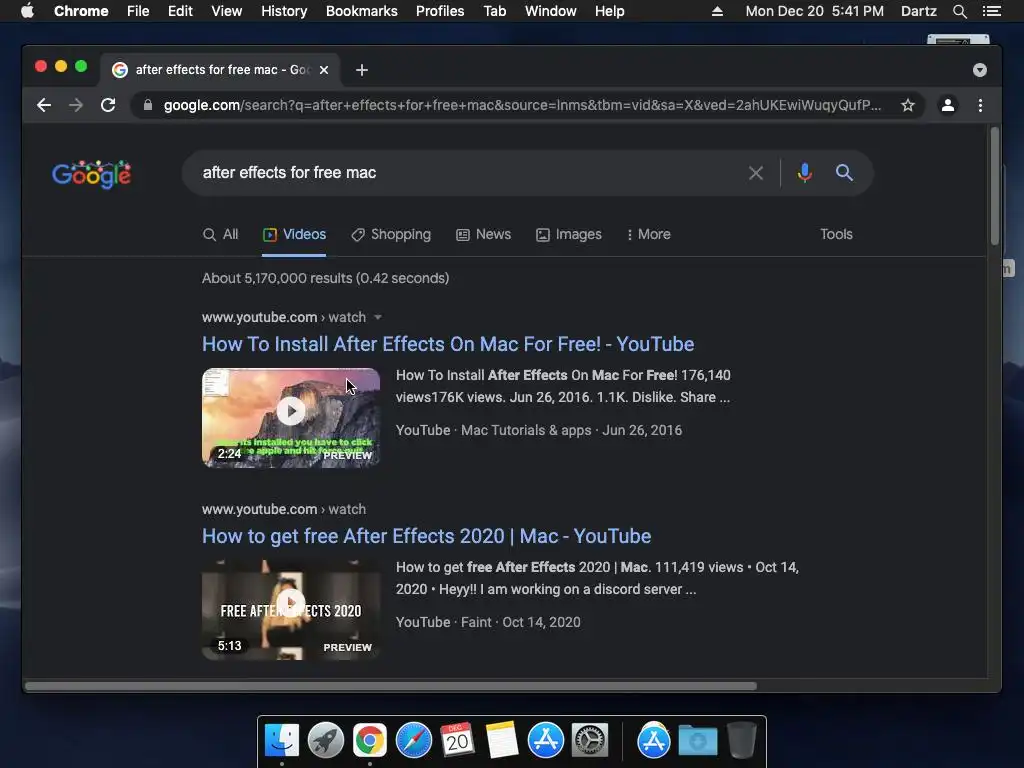Open Notes from the Dock
The width and height of the screenshot is (1024, 768).
502,741
